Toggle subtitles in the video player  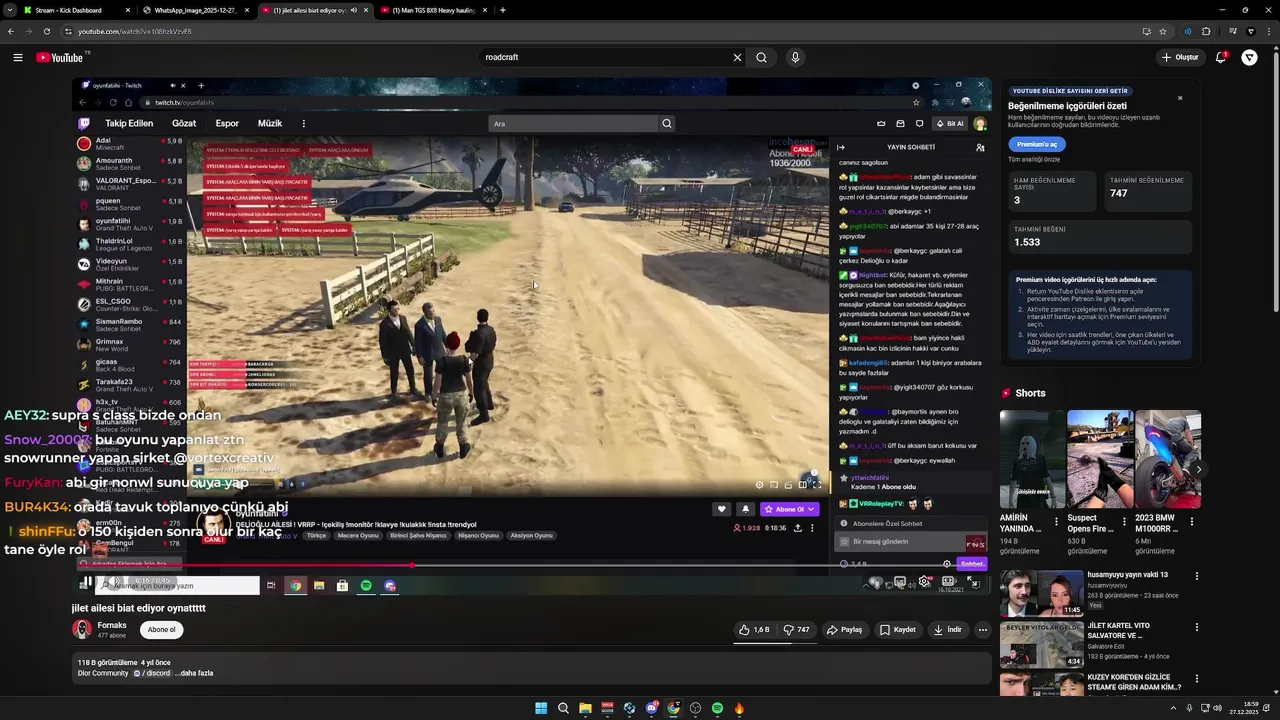click(x=900, y=582)
